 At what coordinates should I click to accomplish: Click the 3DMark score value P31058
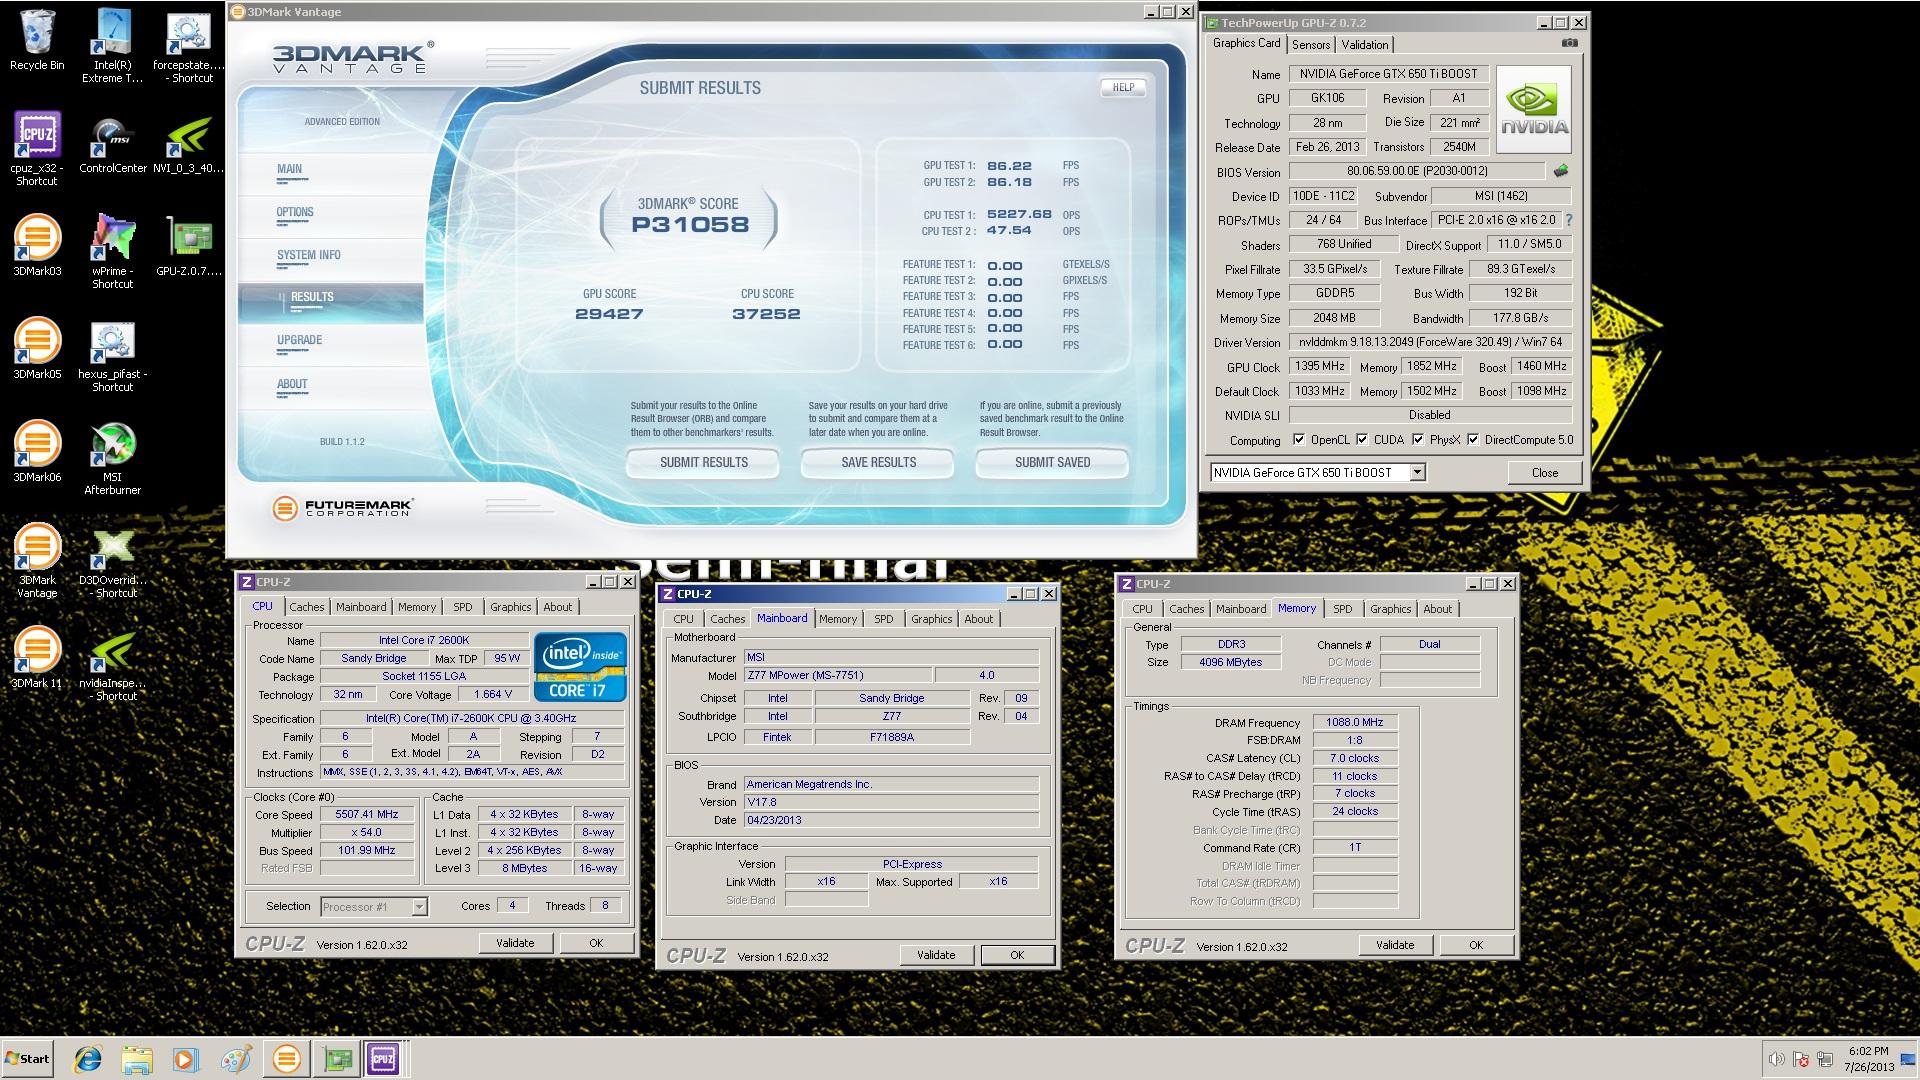click(x=690, y=224)
